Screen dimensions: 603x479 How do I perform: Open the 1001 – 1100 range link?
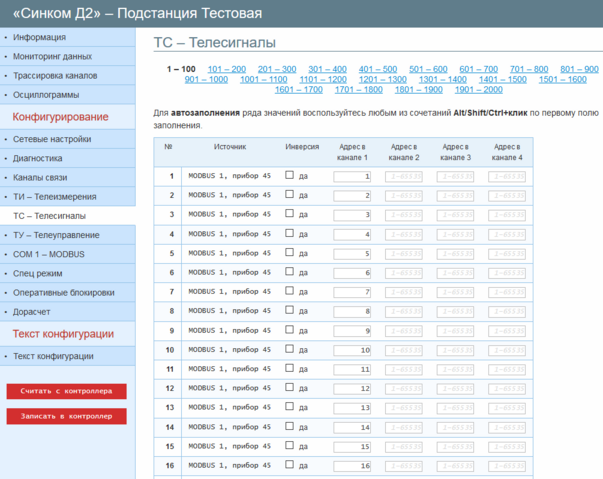click(x=264, y=79)
